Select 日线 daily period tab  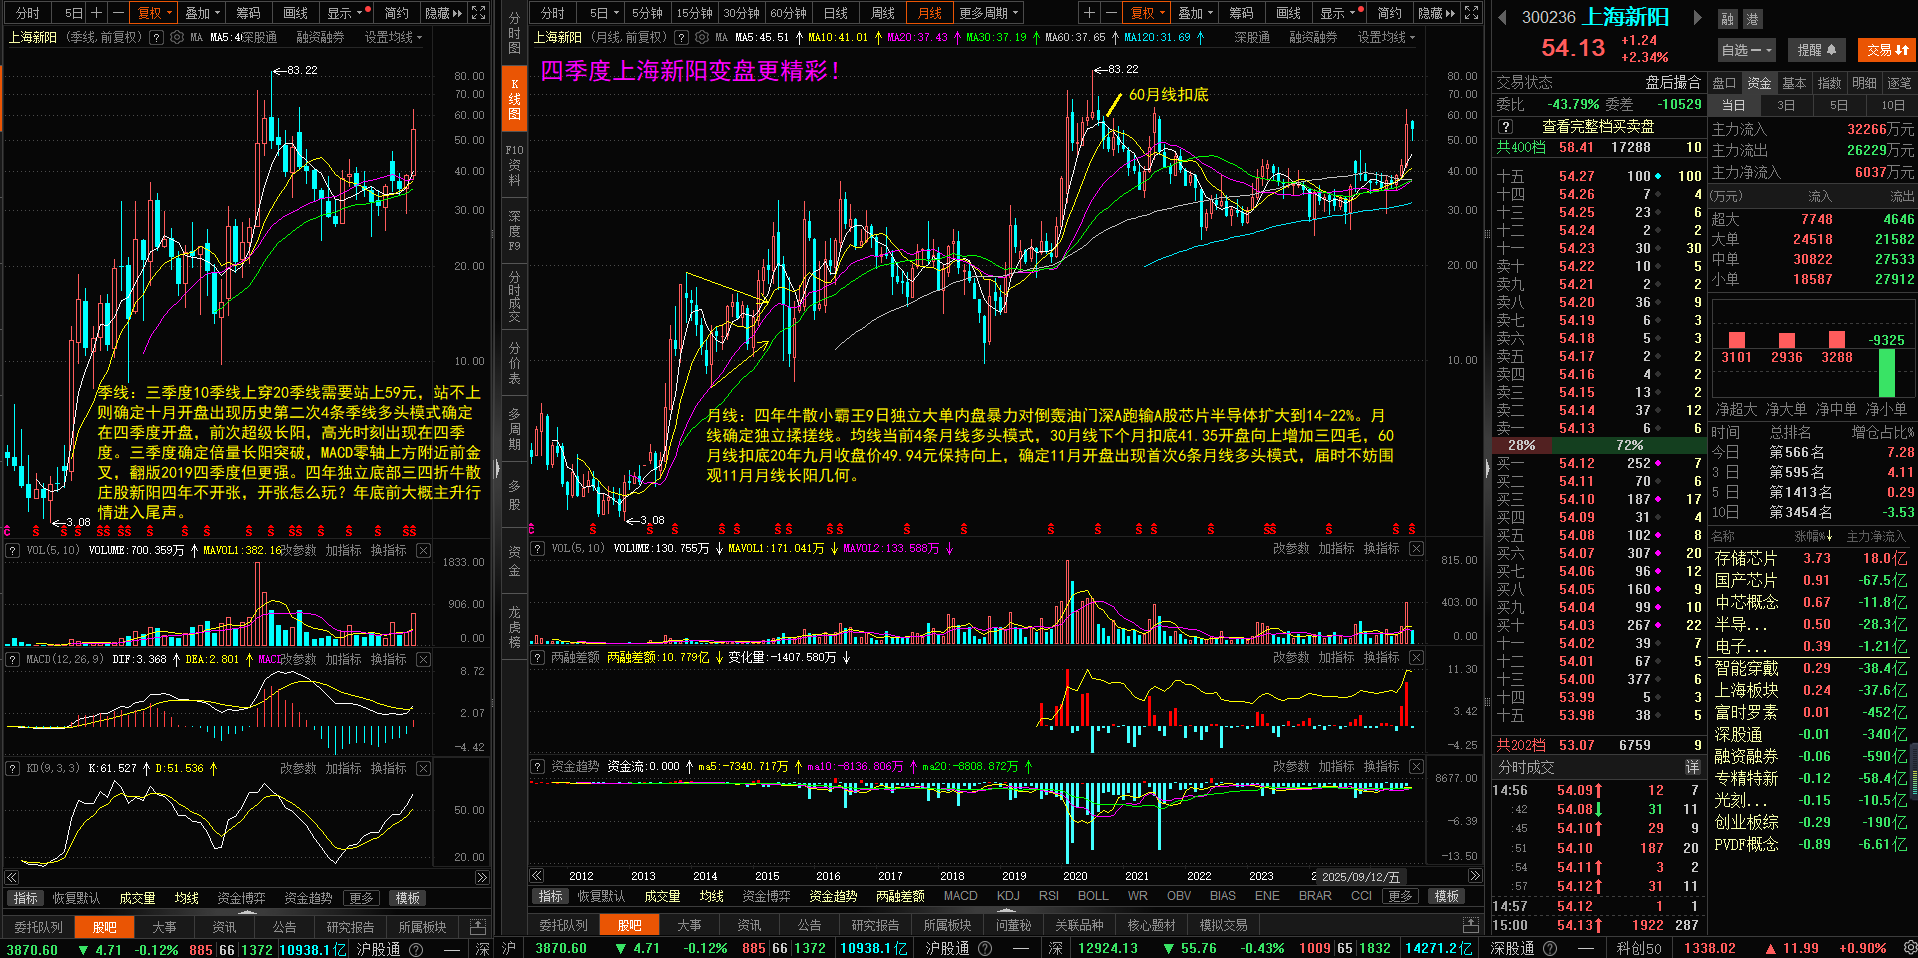835,13
